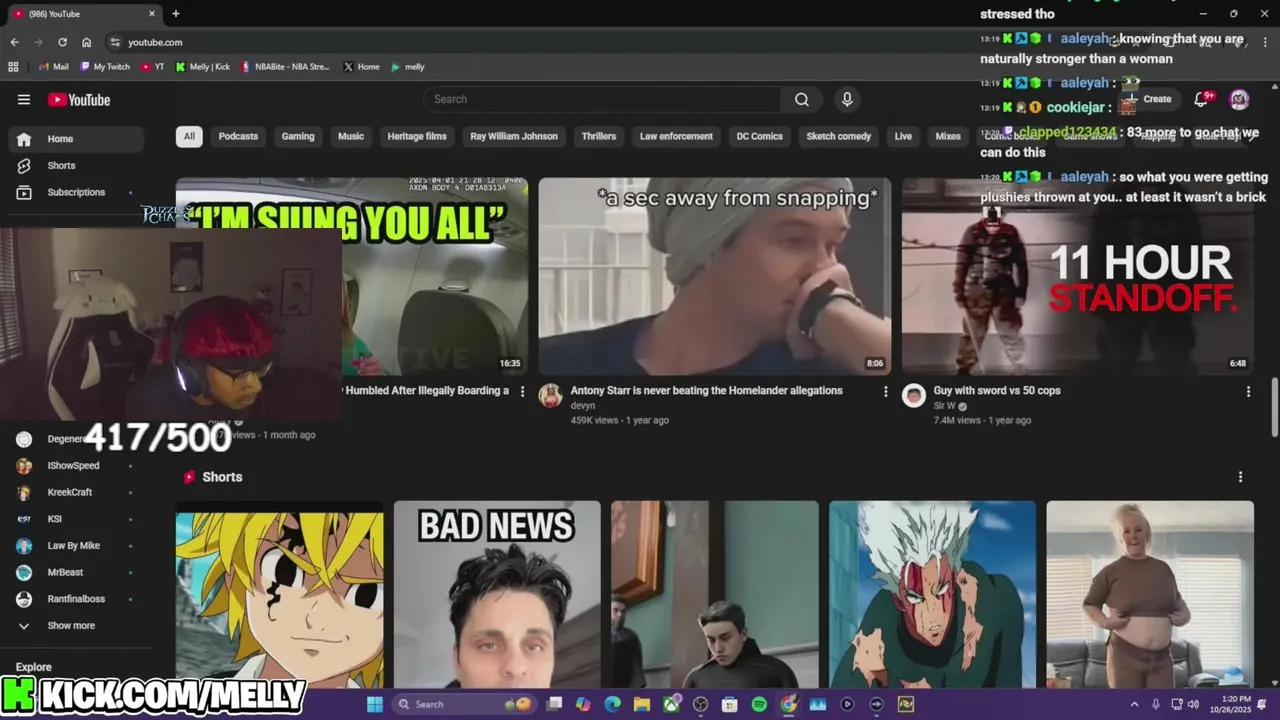1280x720 pixels.
Task: Open YouTube notifications bell
Action: (1203, 99)
